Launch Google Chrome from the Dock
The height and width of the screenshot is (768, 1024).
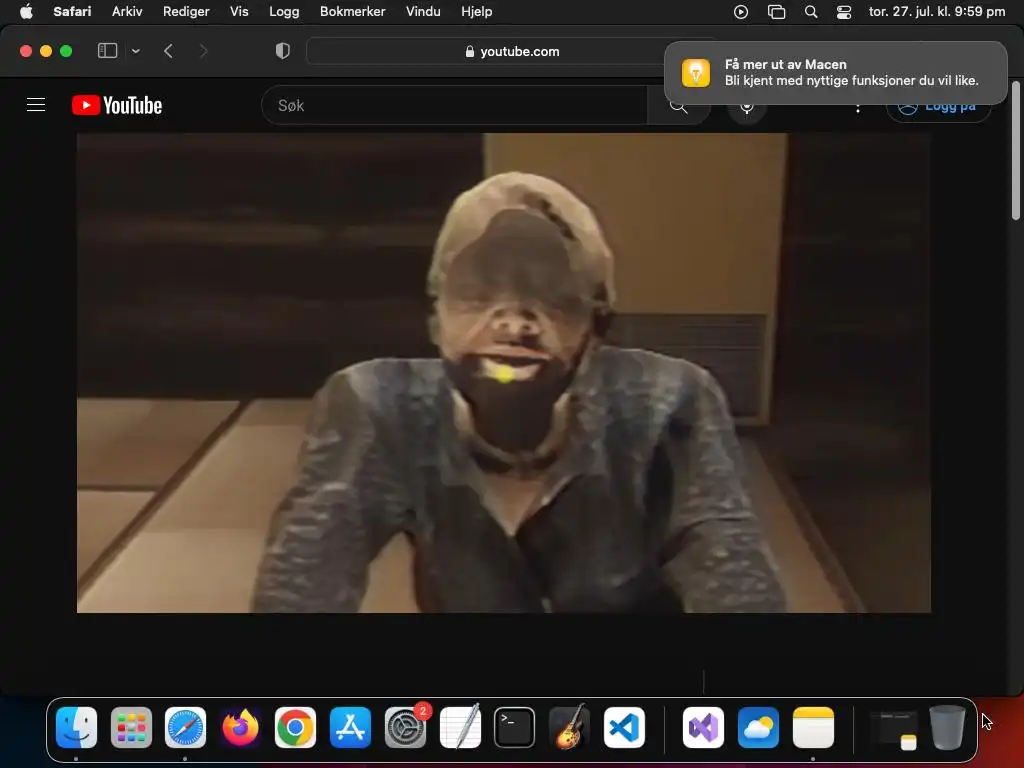point(295,727)
